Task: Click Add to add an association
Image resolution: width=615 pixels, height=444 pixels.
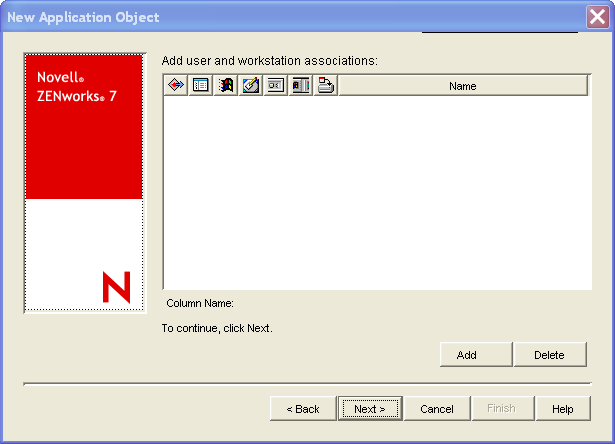Action: pos(476,355)
